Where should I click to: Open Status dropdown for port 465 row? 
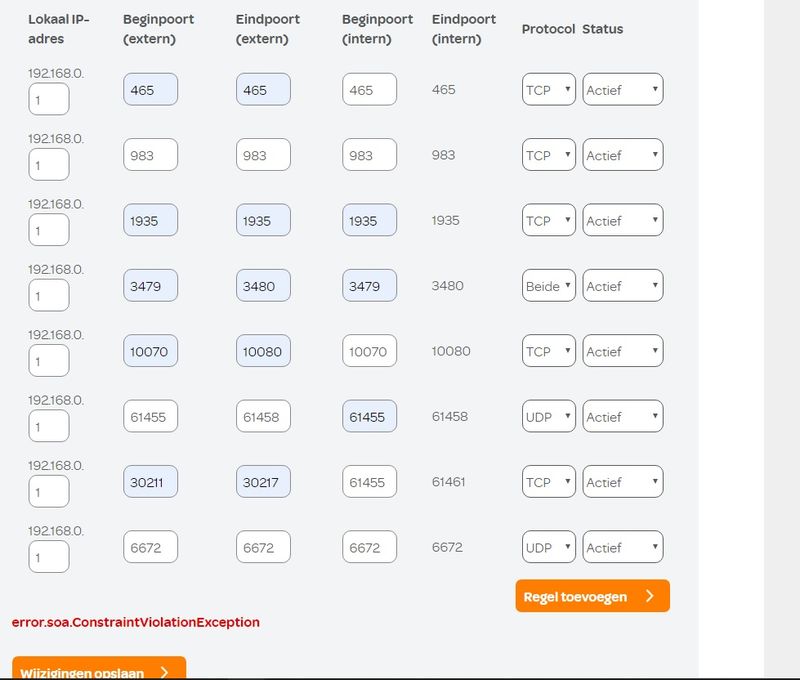tap(622, 90)
